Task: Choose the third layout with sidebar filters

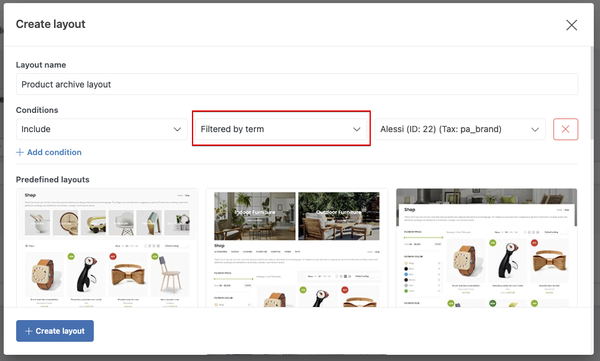Action: tap(486, 248)
